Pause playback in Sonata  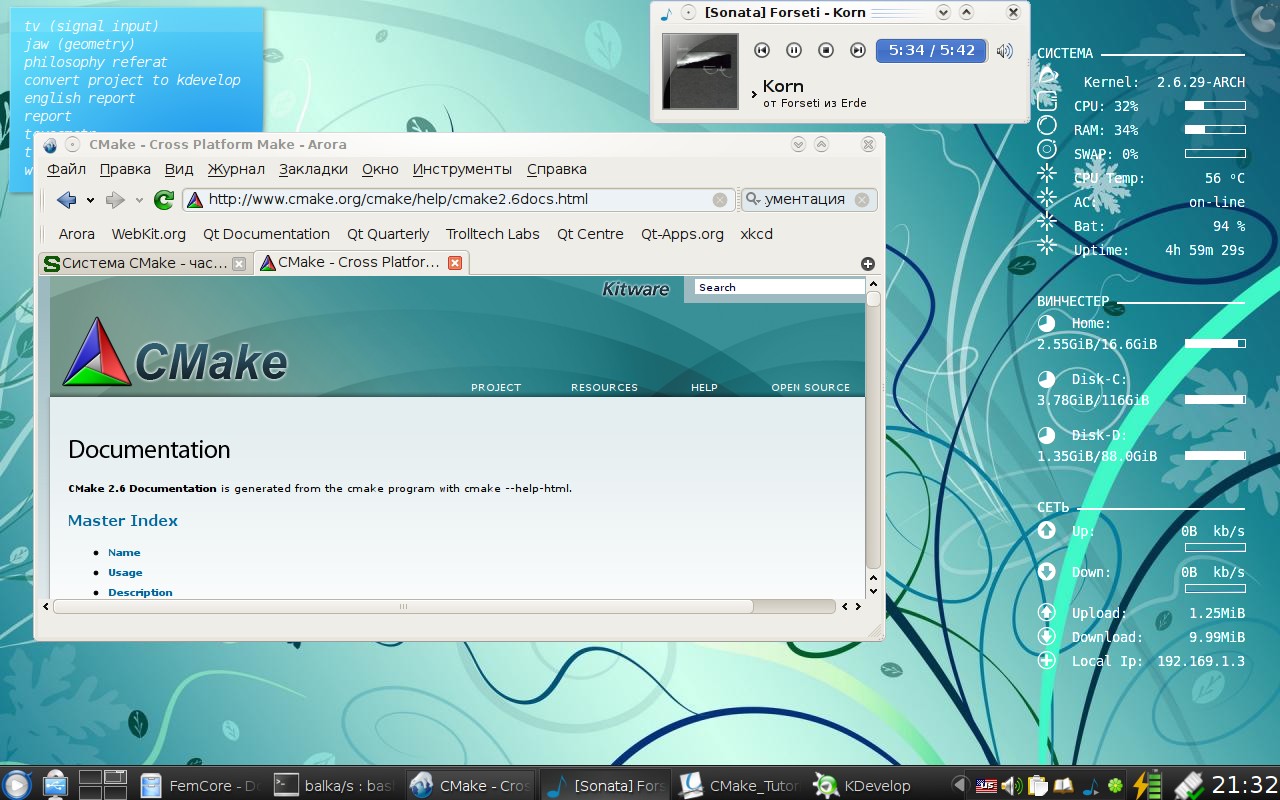point(794,50)
